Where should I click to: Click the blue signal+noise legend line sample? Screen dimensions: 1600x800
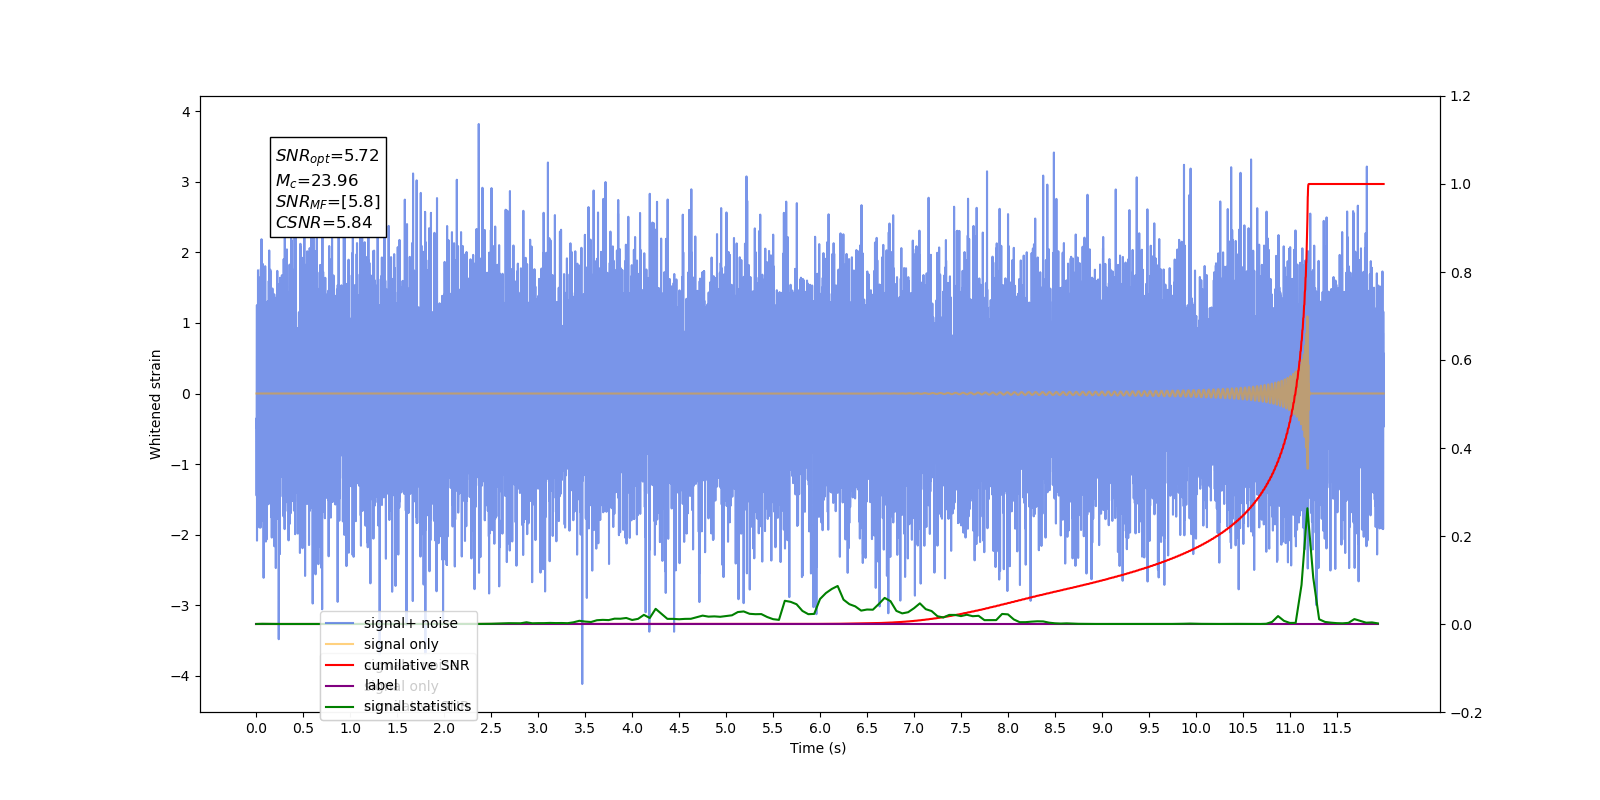[x=340, y=623]
